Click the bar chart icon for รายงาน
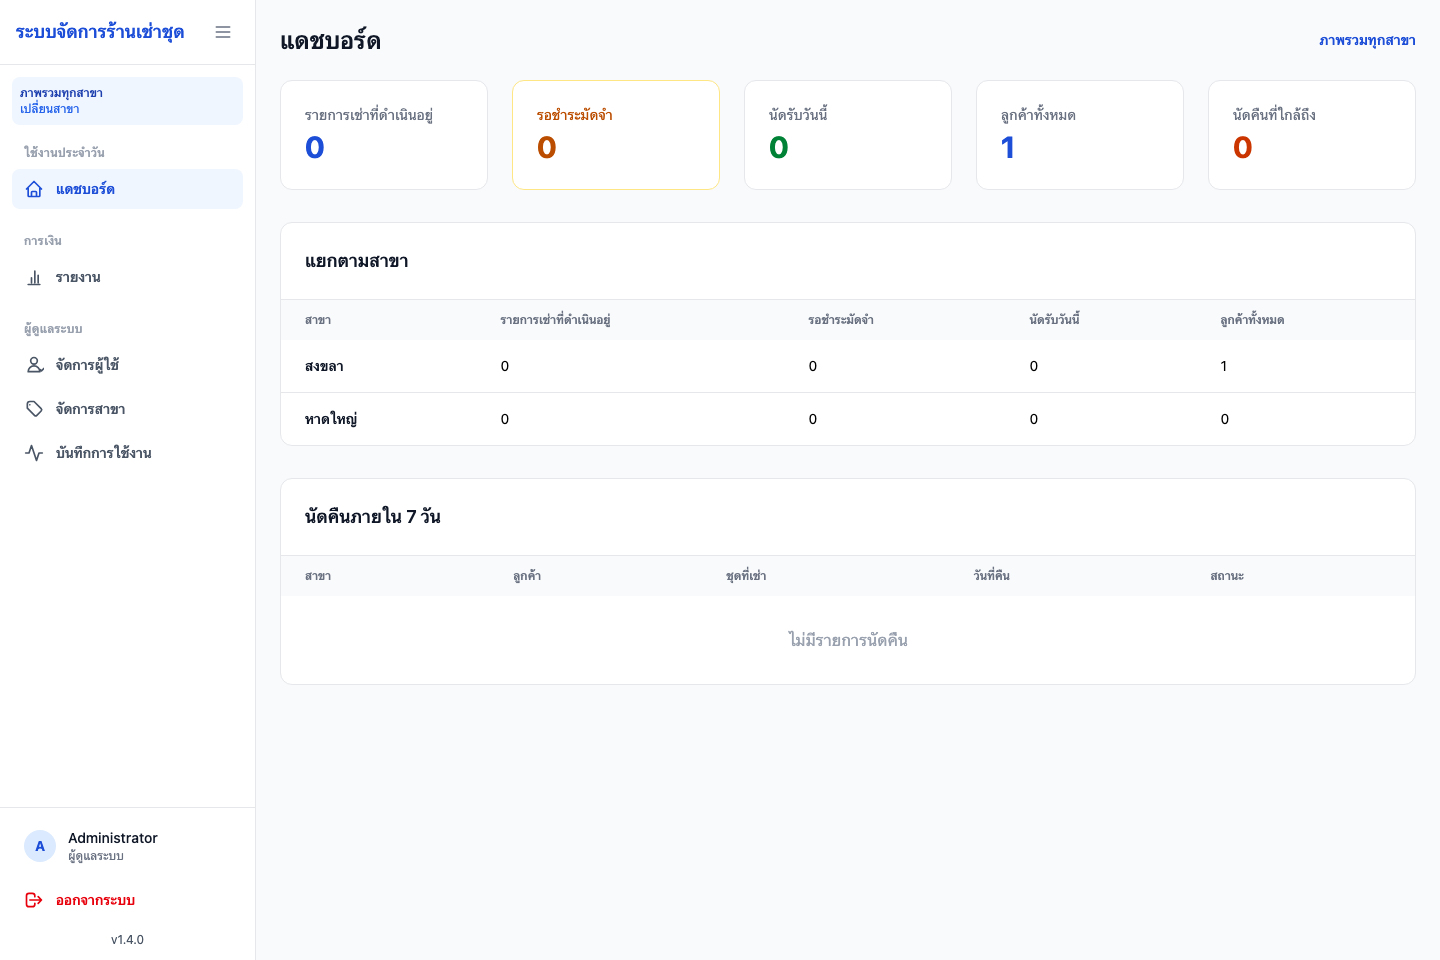This screenshot has width=1440, height=960. point(34,277)
